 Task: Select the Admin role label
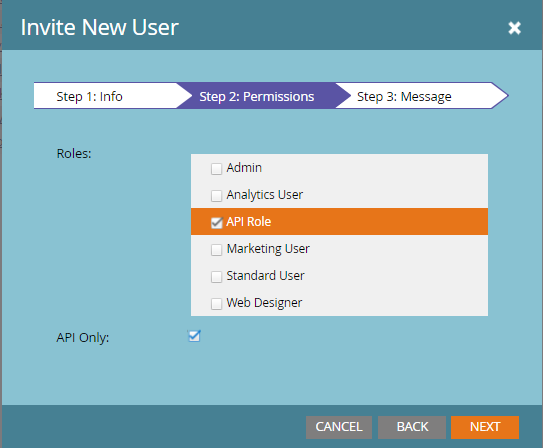point(244,168)
